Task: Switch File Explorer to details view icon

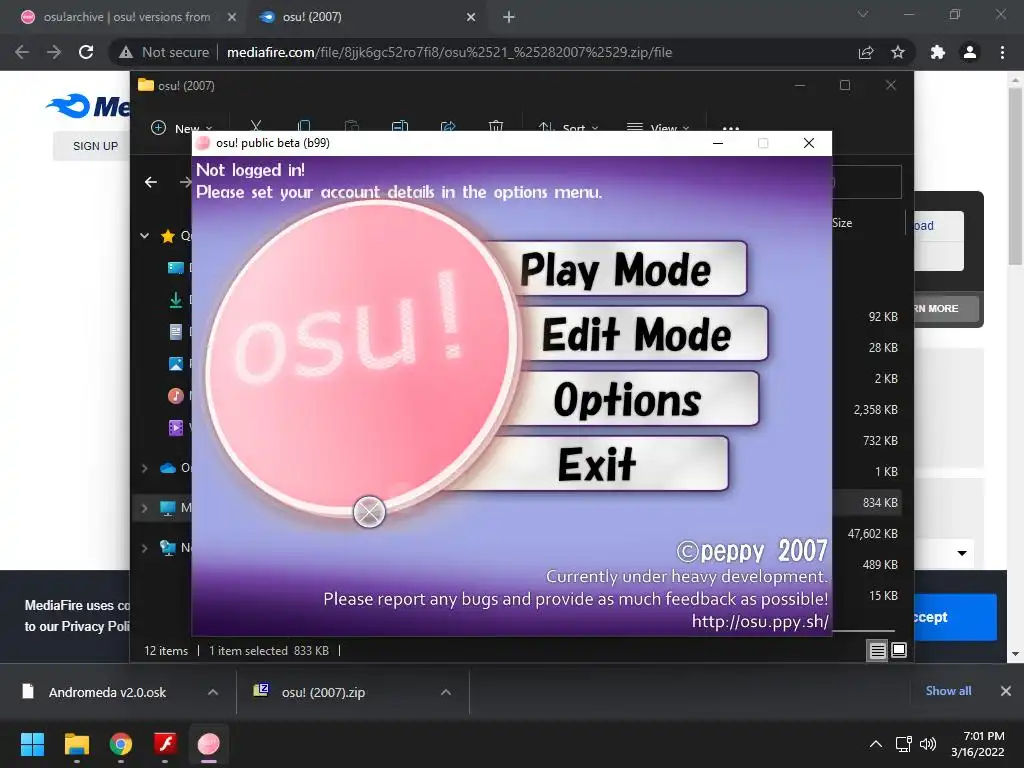Action: 878,650
